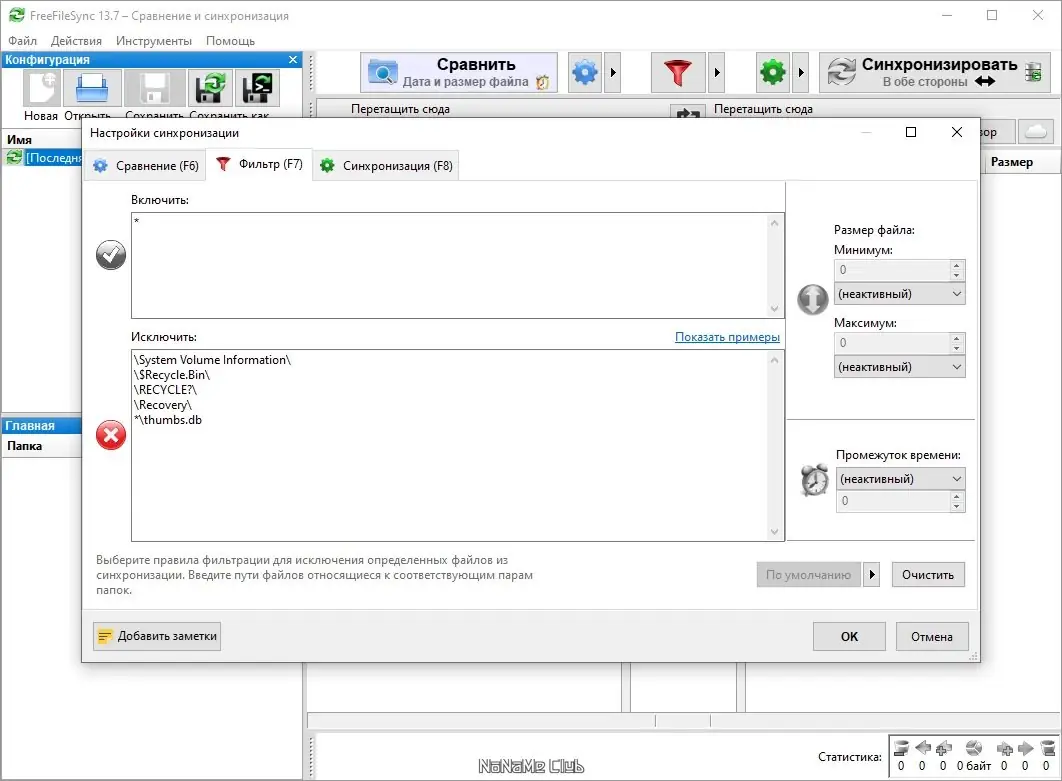This screenshot has width=1062, height=781.
Task: Increase the minimum file size value
Action: coord(956,266)
